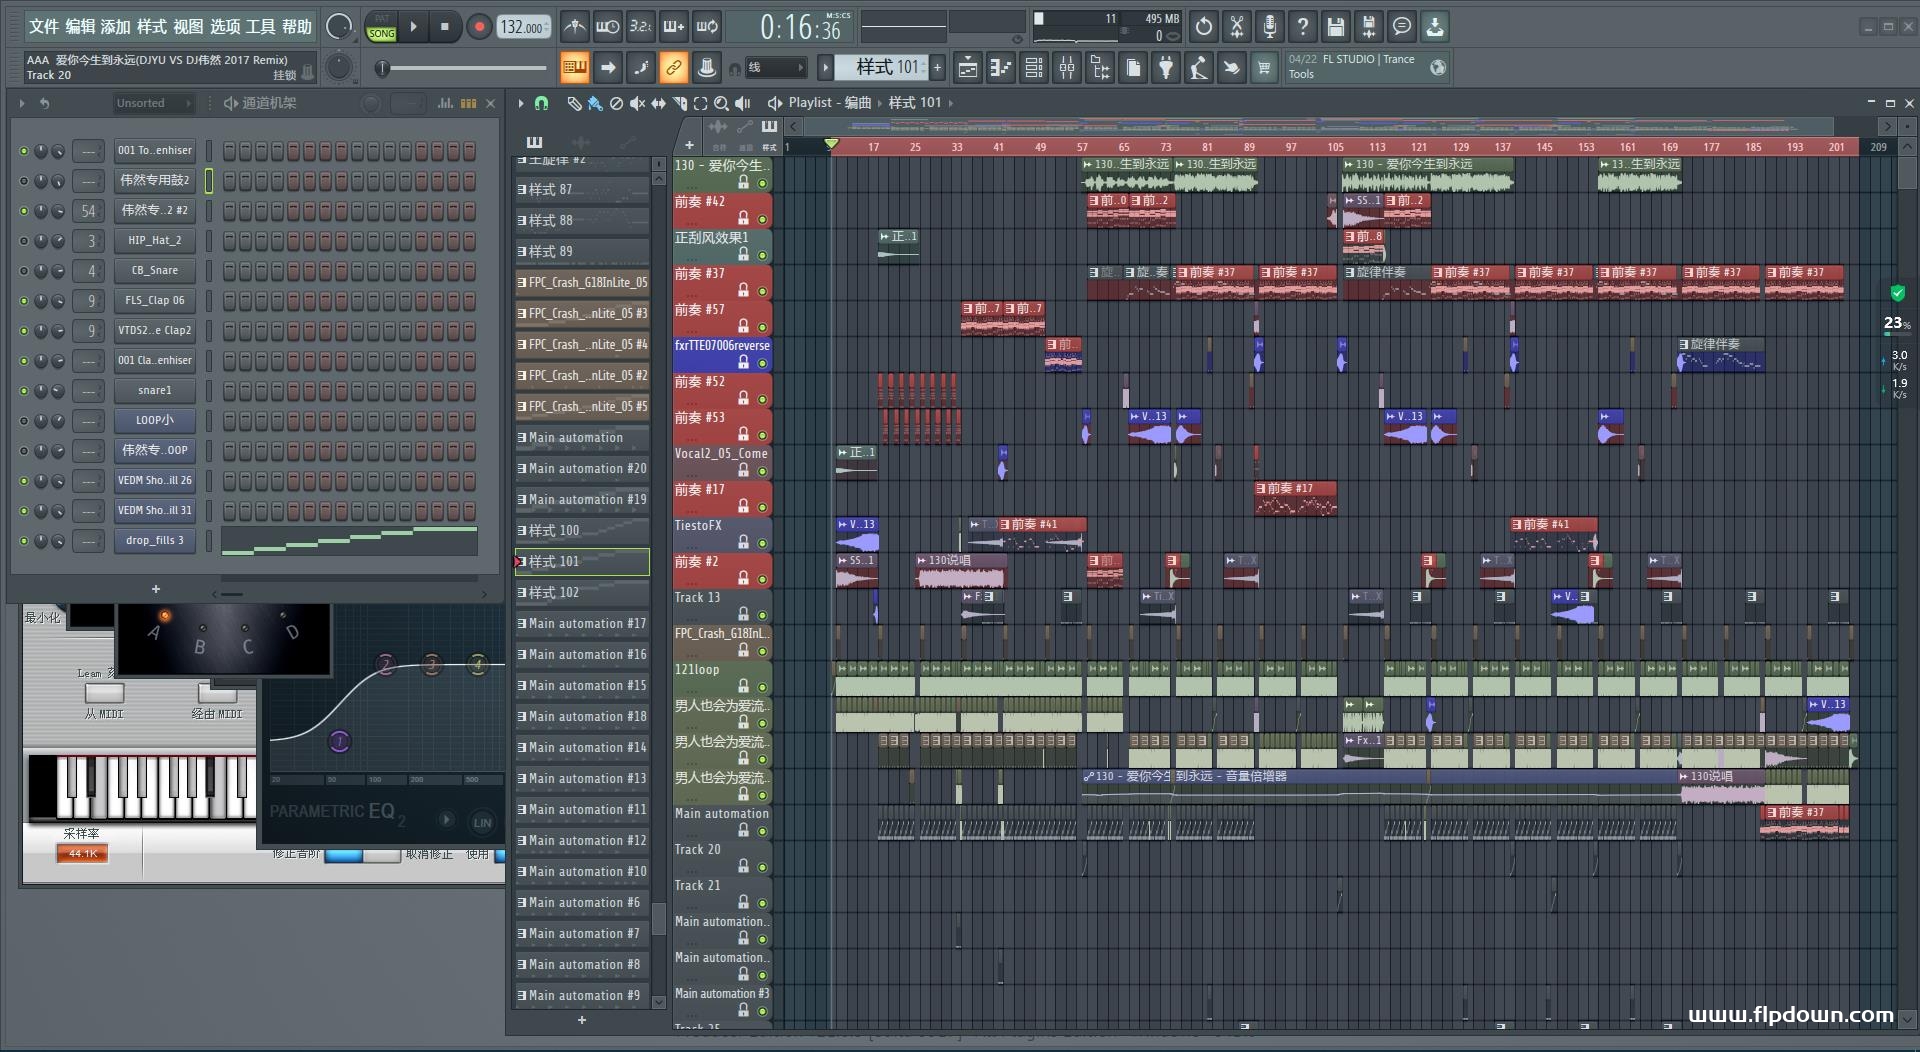Open the Unsorted channel filter dropdown
The image size is (1920, 1052).
(x=153, y=103)
